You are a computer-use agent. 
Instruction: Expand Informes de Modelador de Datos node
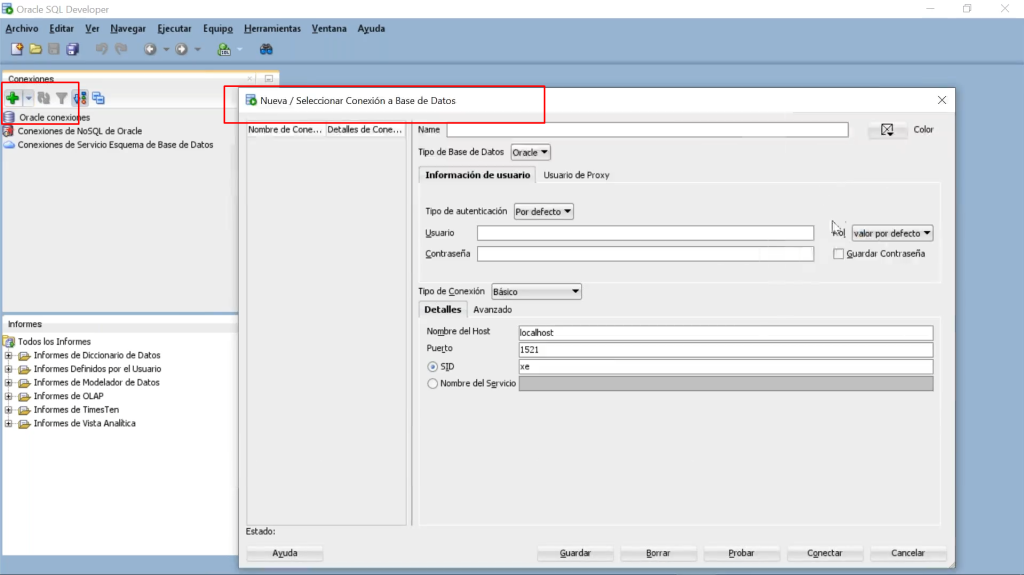pos(8,382)
